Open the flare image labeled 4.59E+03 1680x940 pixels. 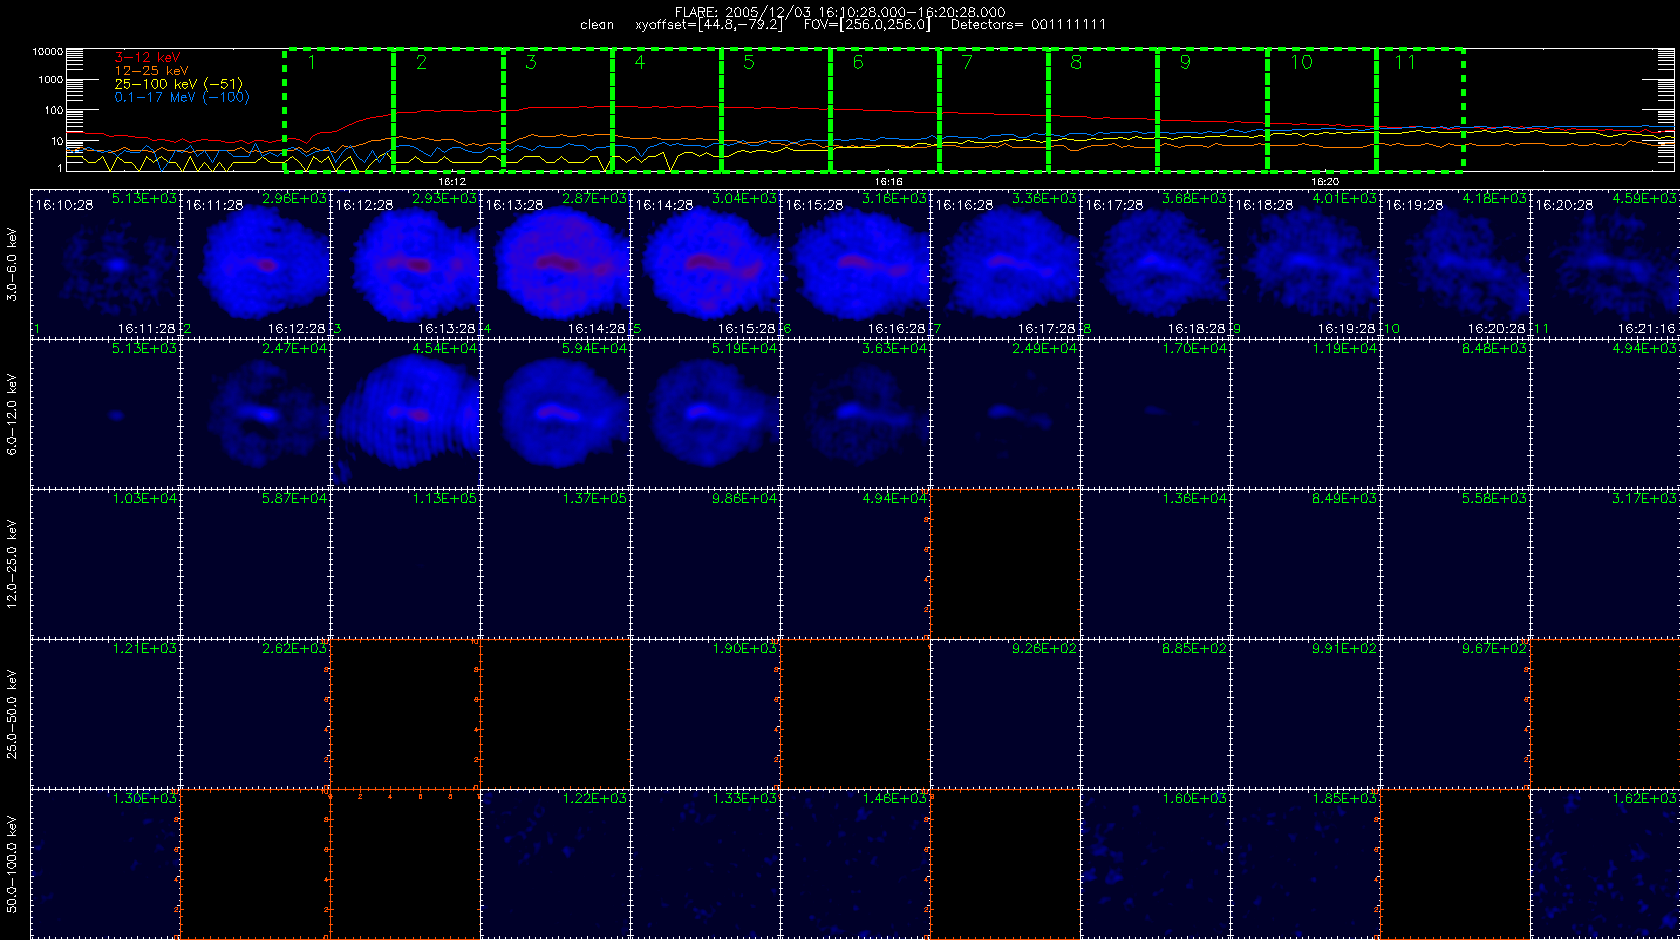[x=1605, y=264]
